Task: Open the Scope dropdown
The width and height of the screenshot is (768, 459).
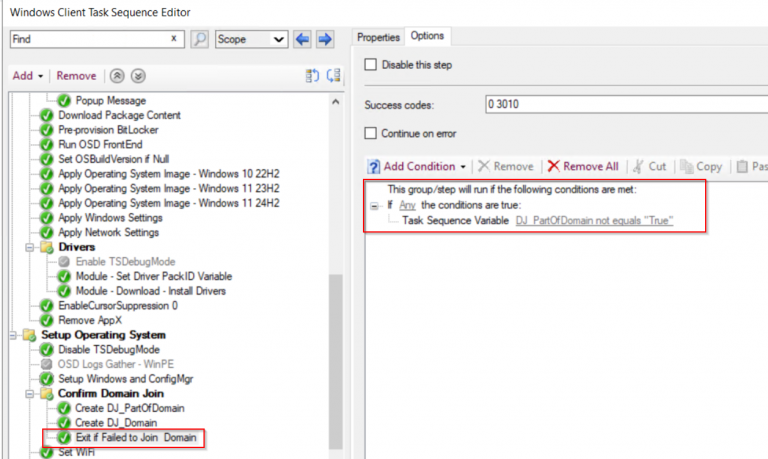Action: point(250,39)
